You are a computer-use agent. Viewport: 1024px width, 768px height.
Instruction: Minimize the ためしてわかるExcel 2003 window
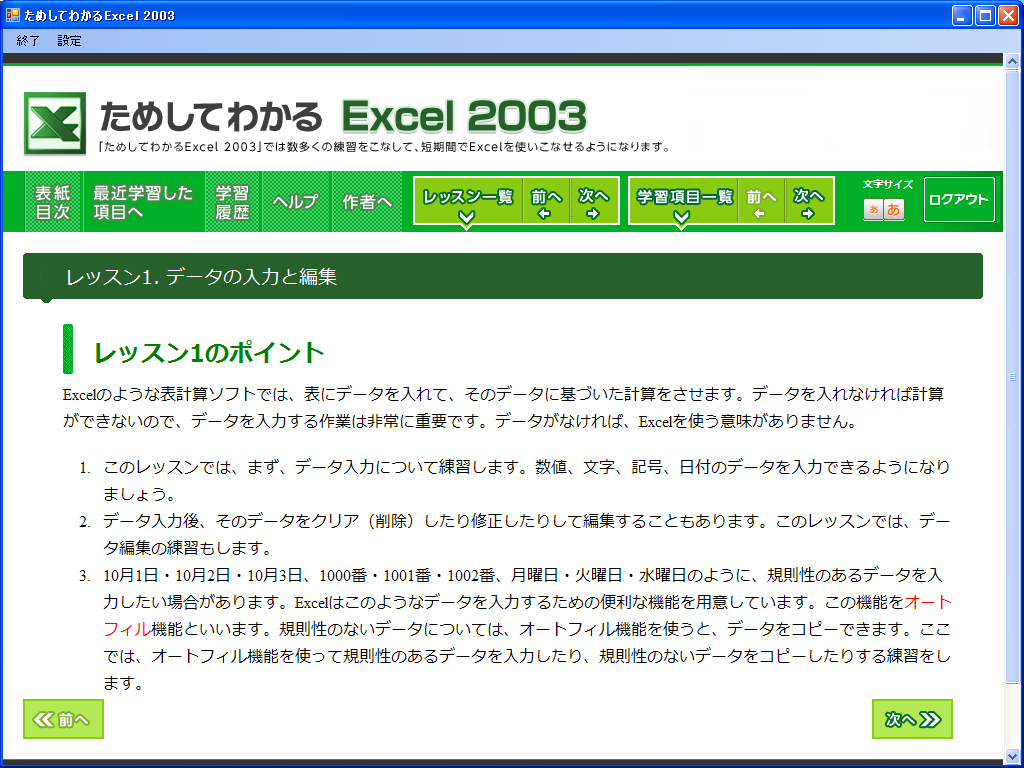[x=962, y=15]
